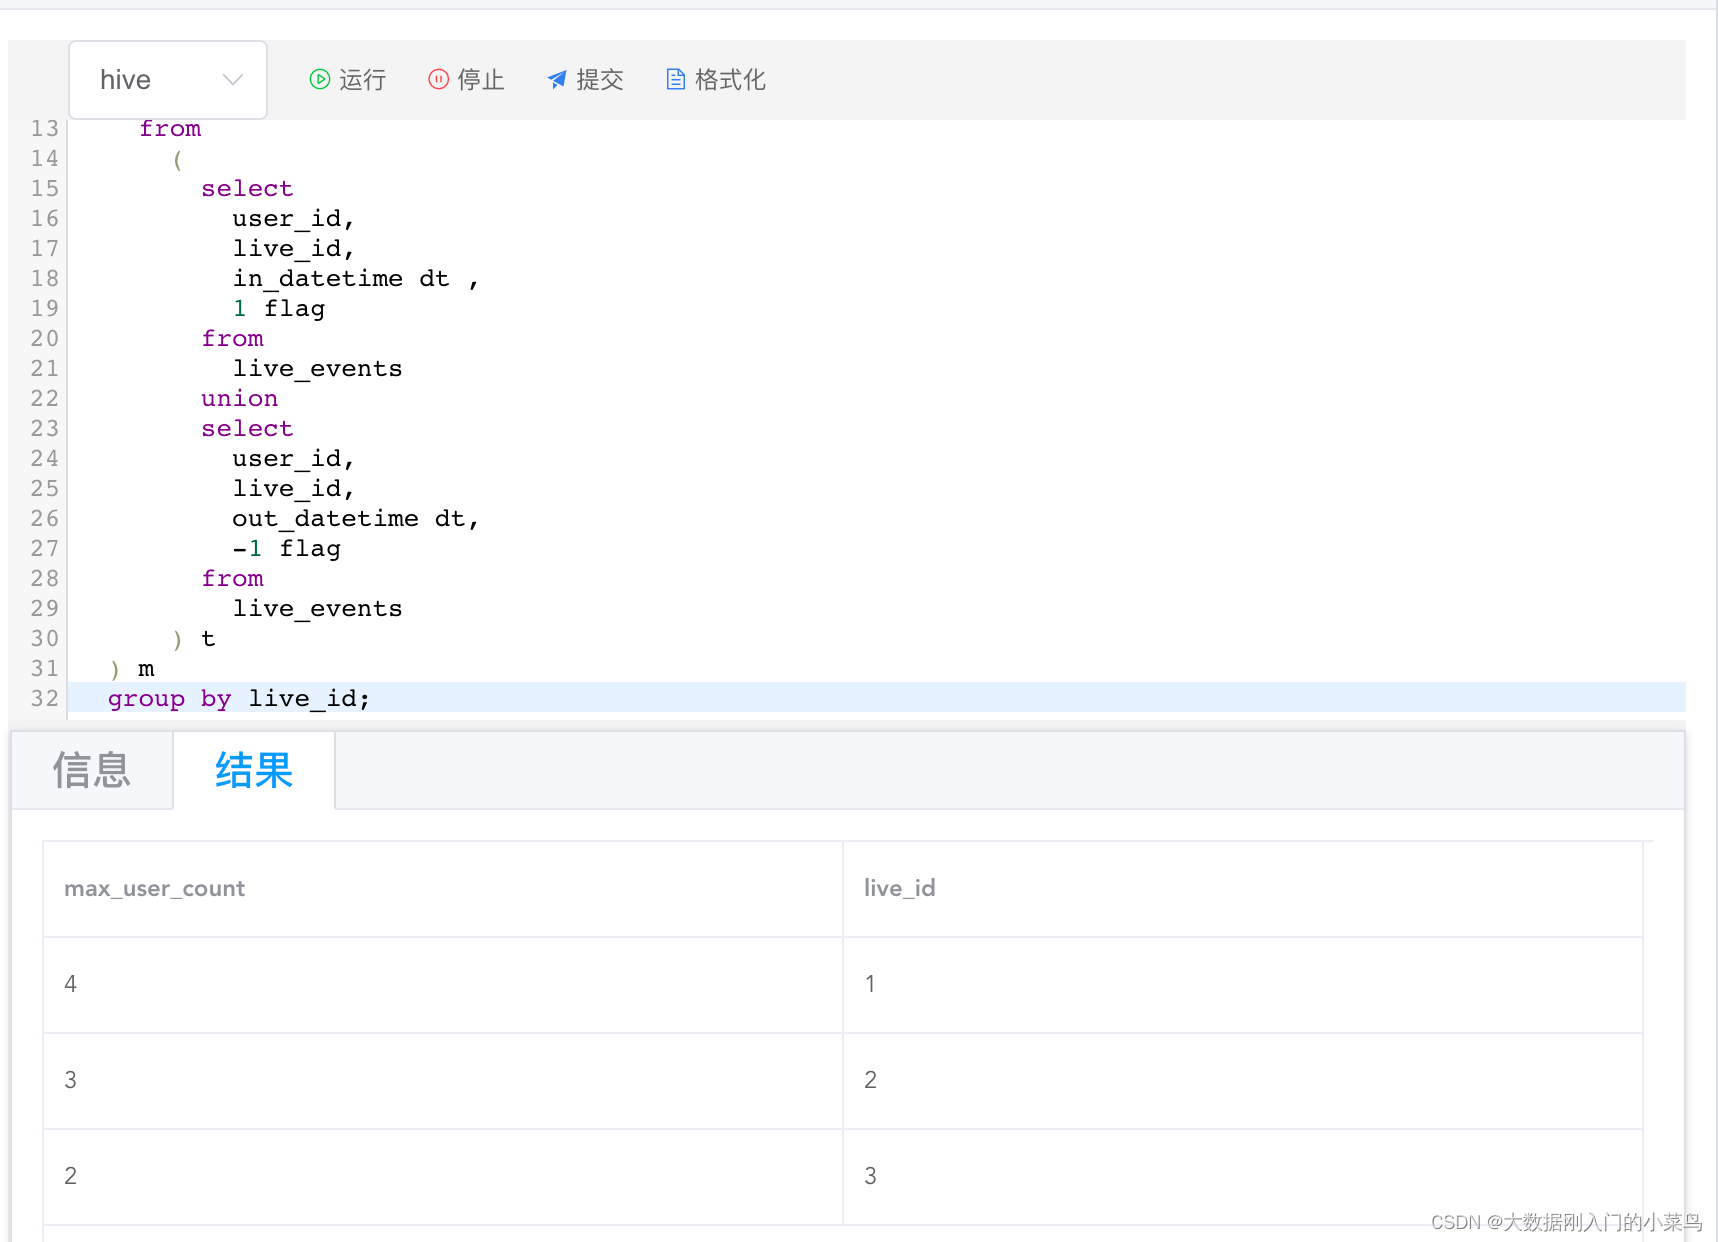Click 'live_id,' on line 25
This screenshot has width=1718, height=1242.
click(x=293, y=488)
